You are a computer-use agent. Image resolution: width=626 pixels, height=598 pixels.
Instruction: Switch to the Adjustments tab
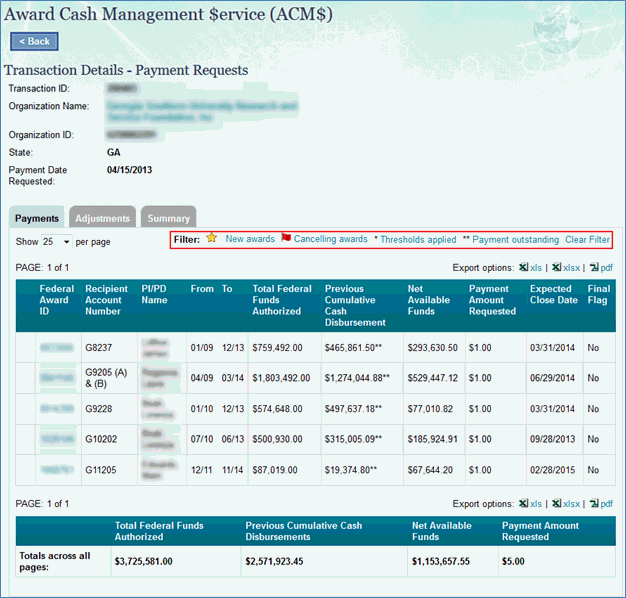102,218
